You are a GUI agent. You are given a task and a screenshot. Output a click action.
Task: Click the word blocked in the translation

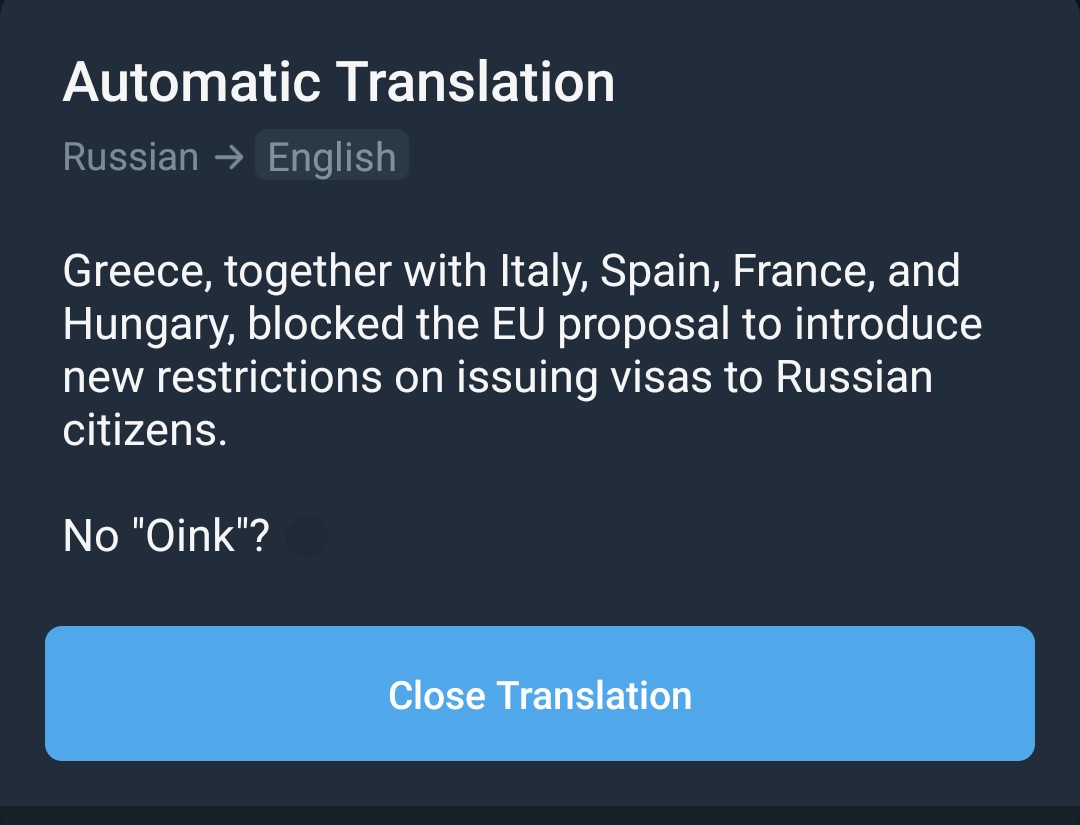click(326, 324)
